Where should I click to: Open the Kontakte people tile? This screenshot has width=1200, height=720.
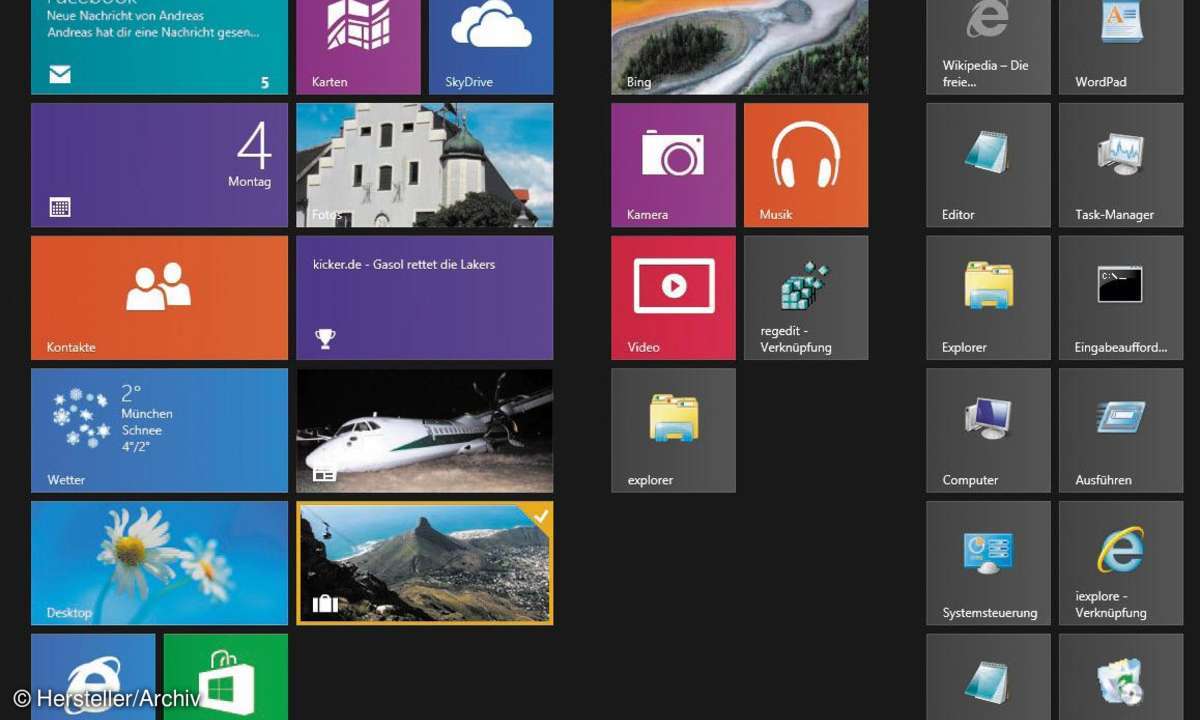pyautogui.click(x=159, y=298)
